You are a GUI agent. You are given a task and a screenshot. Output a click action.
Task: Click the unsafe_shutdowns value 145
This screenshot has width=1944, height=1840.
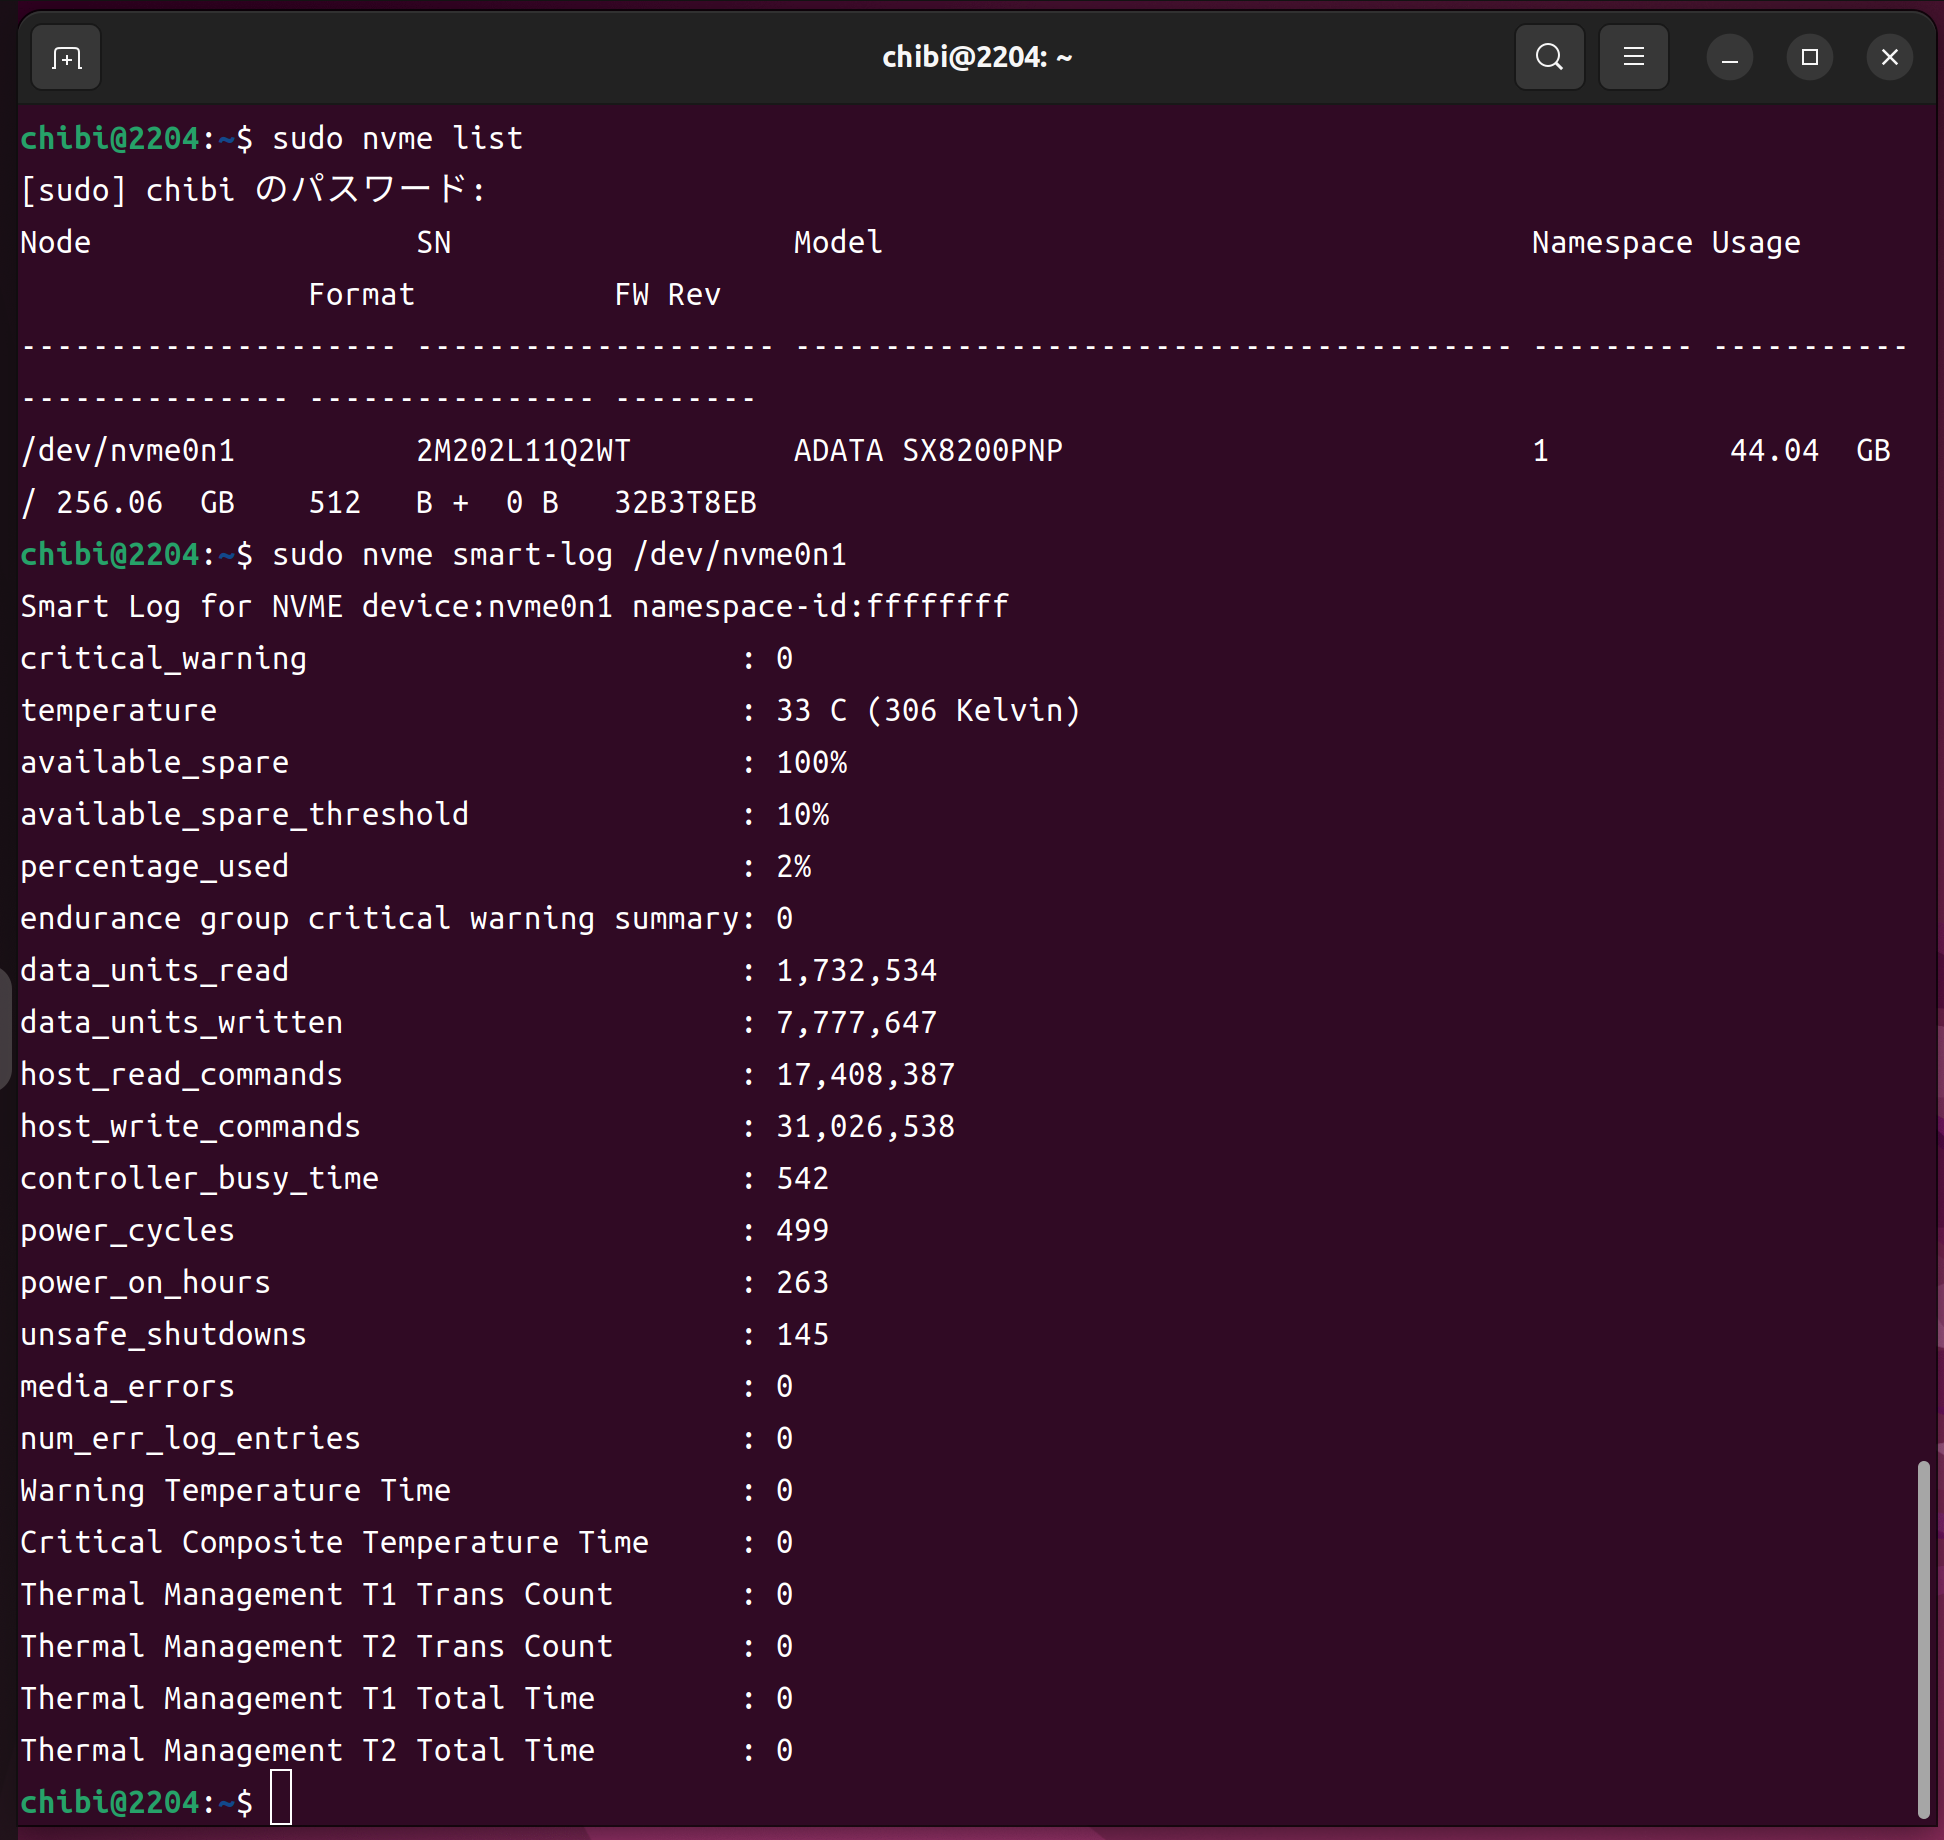click(802, 1334)
